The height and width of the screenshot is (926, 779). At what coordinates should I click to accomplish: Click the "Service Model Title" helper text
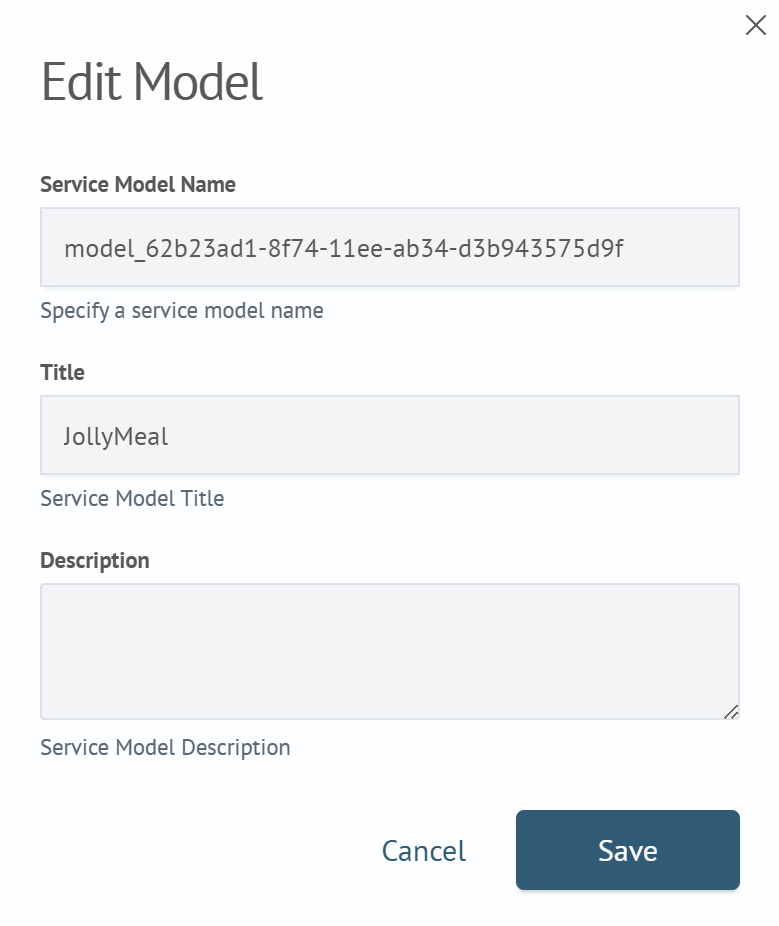(132, 498)
